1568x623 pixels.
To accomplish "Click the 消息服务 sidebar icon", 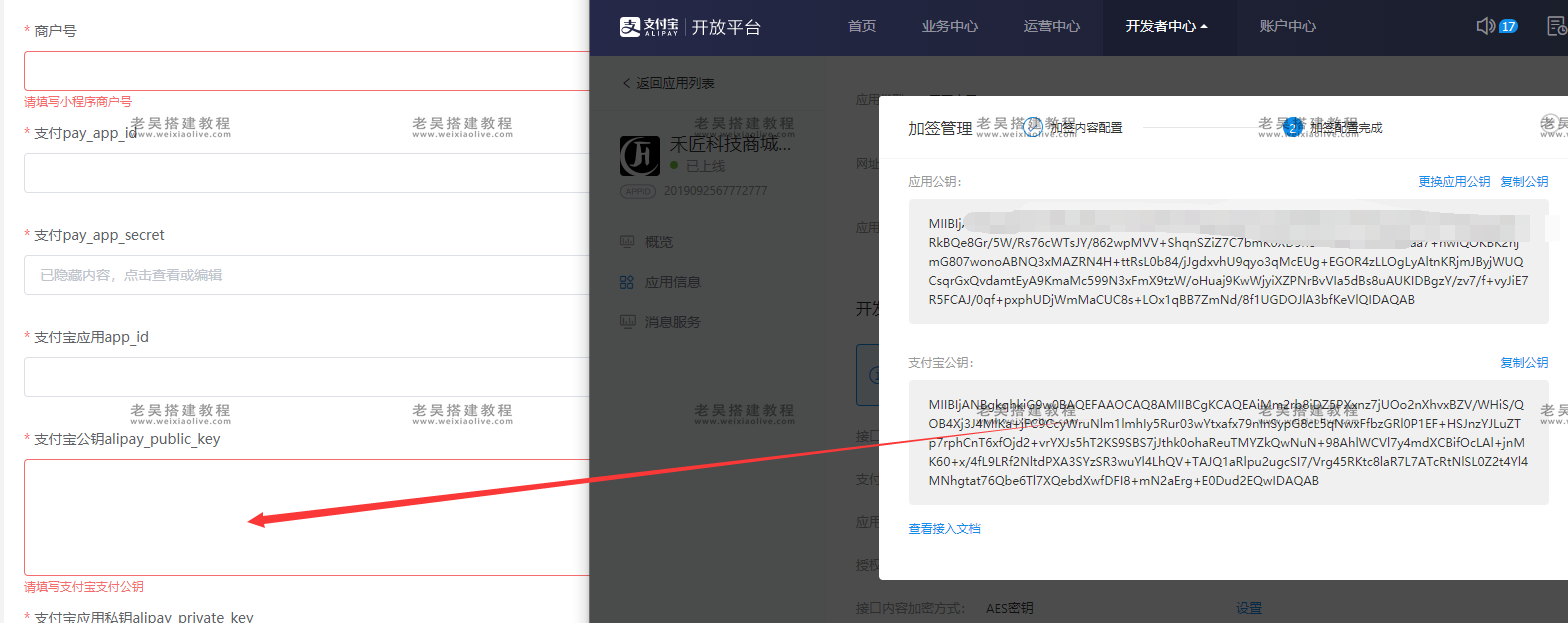I will coord(627,322).
